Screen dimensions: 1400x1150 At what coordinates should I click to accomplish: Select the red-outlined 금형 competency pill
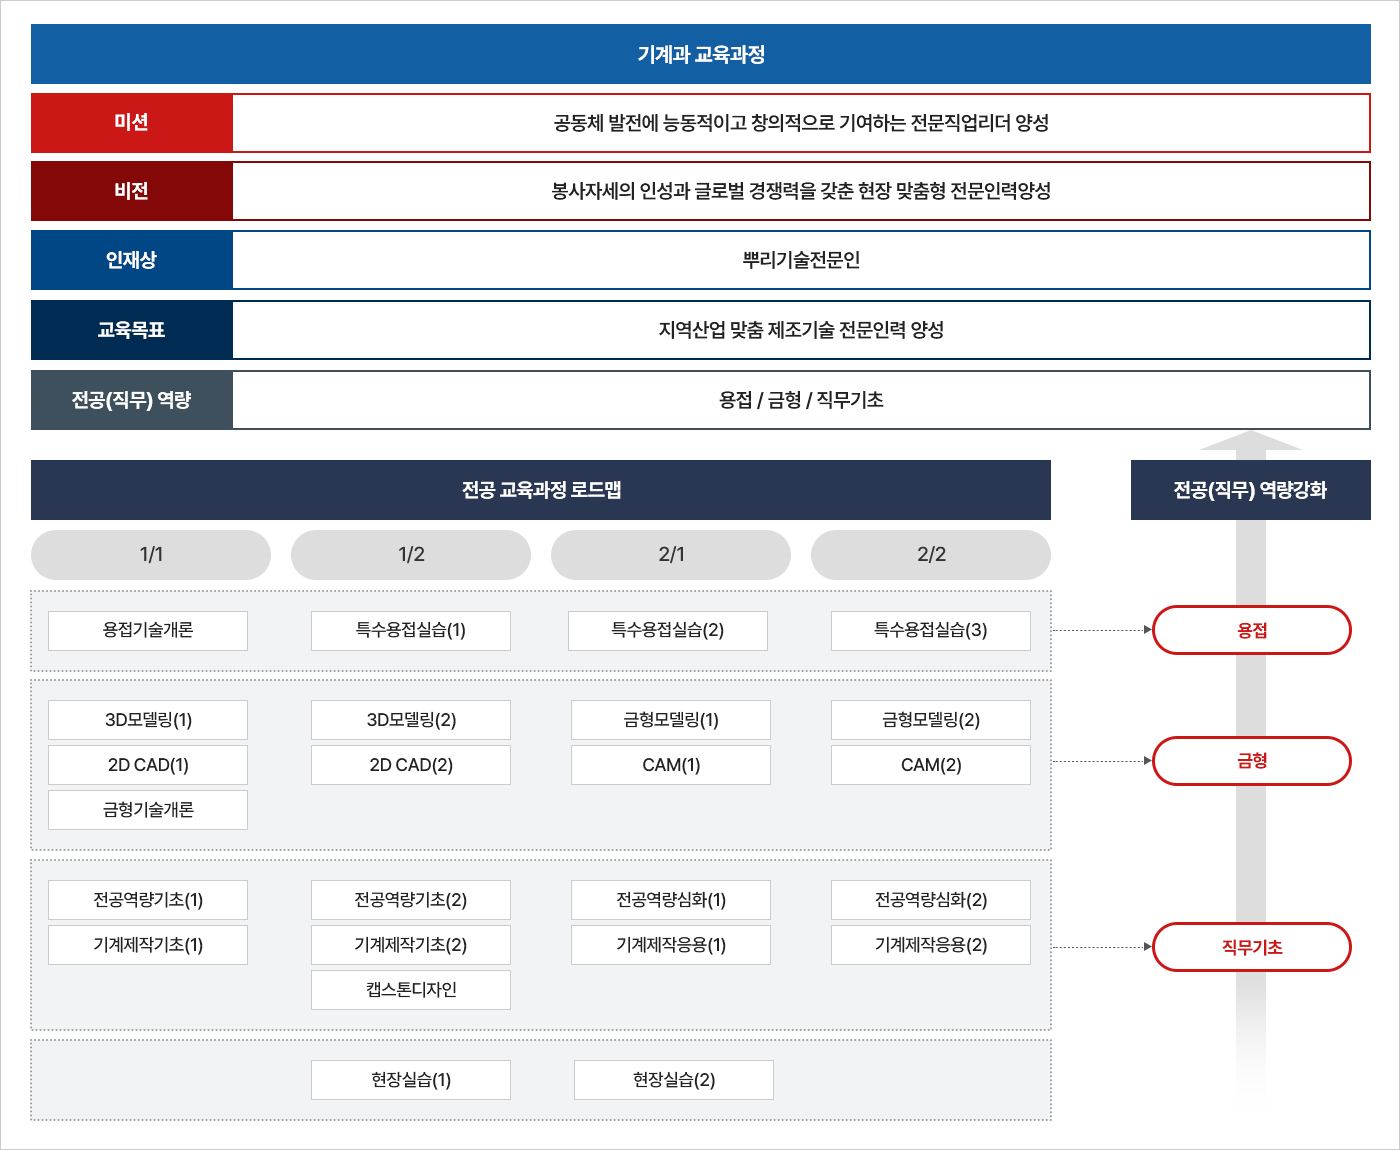click(x=1251, y=761)
